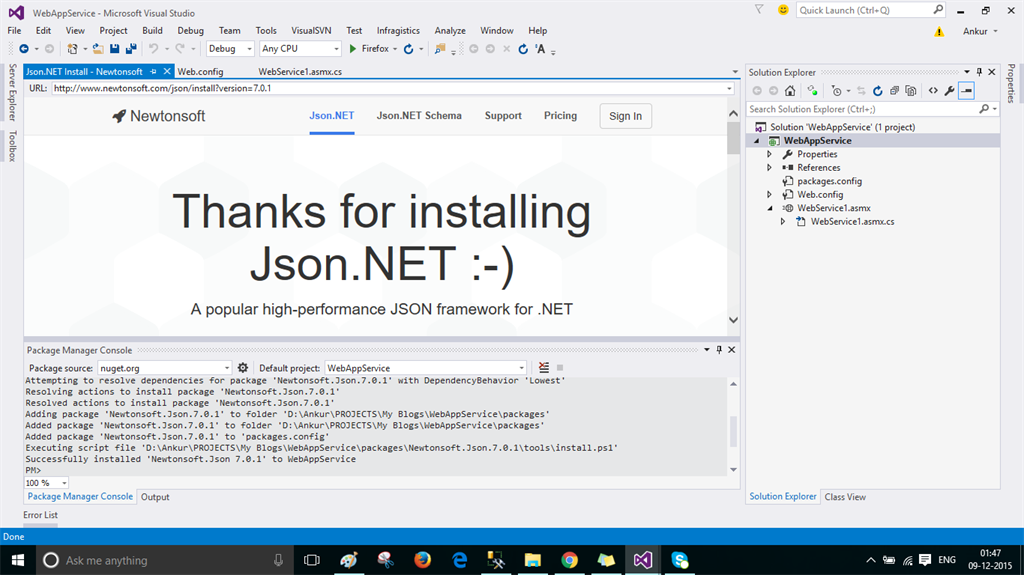Open the Json.NET Schema link
Screen dimensions: 1024x575
coord(419,116)
